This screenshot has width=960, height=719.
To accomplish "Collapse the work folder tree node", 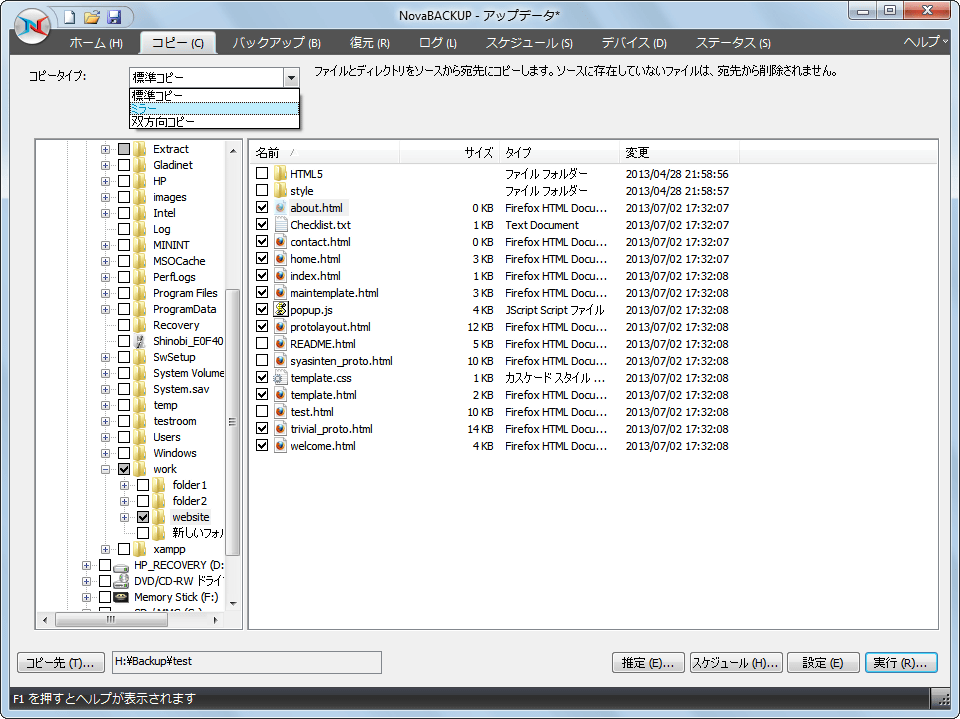I will point(105,469).
